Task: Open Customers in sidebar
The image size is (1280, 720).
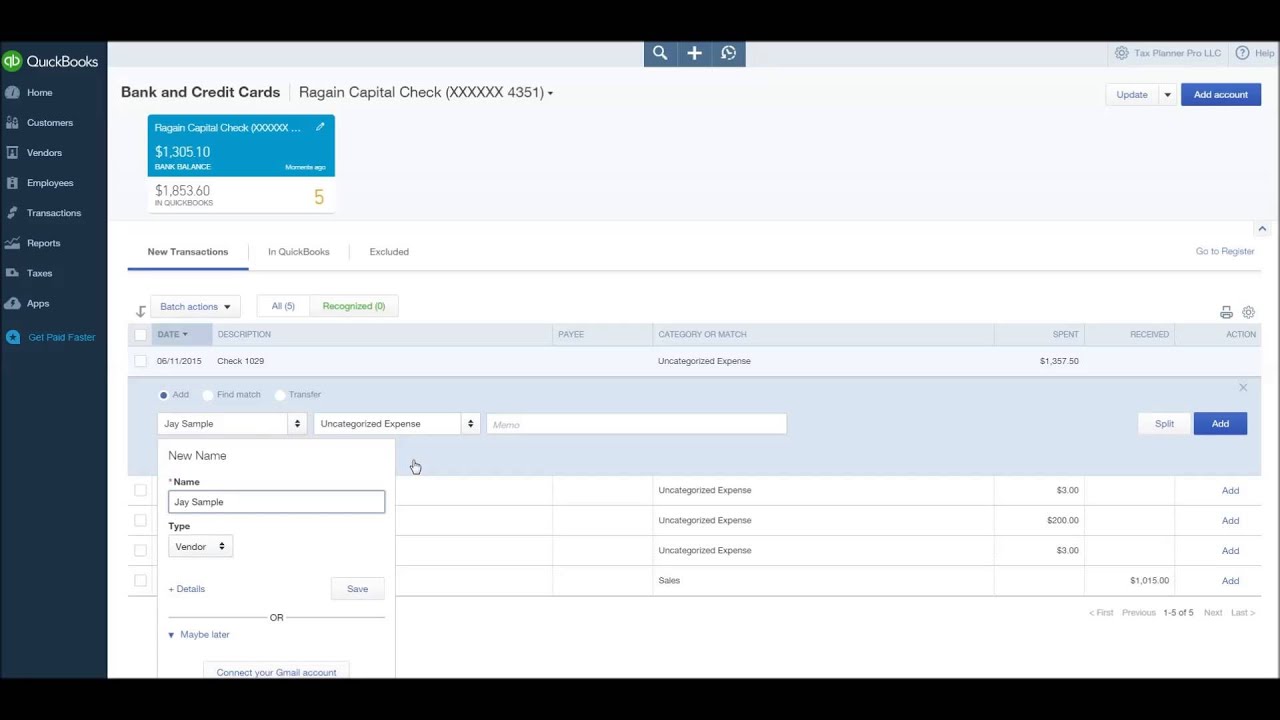Action: tap(50, 122)
